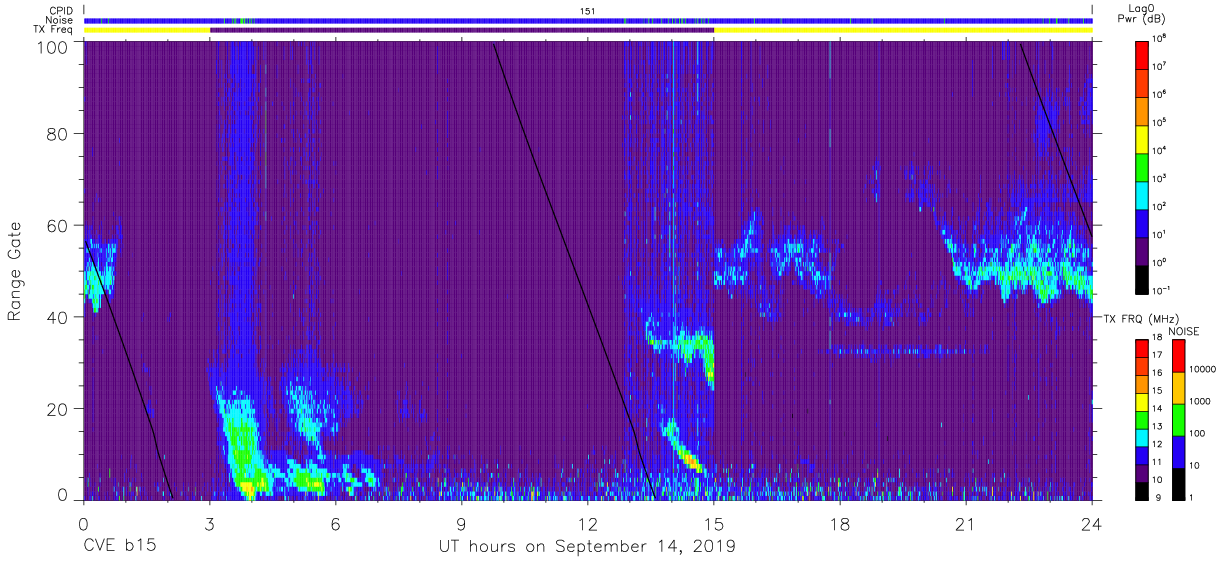The width and height of the screenshot is (1228, 567).
Task: Click the y-axis tick label '80'
Action: (56, 133)
